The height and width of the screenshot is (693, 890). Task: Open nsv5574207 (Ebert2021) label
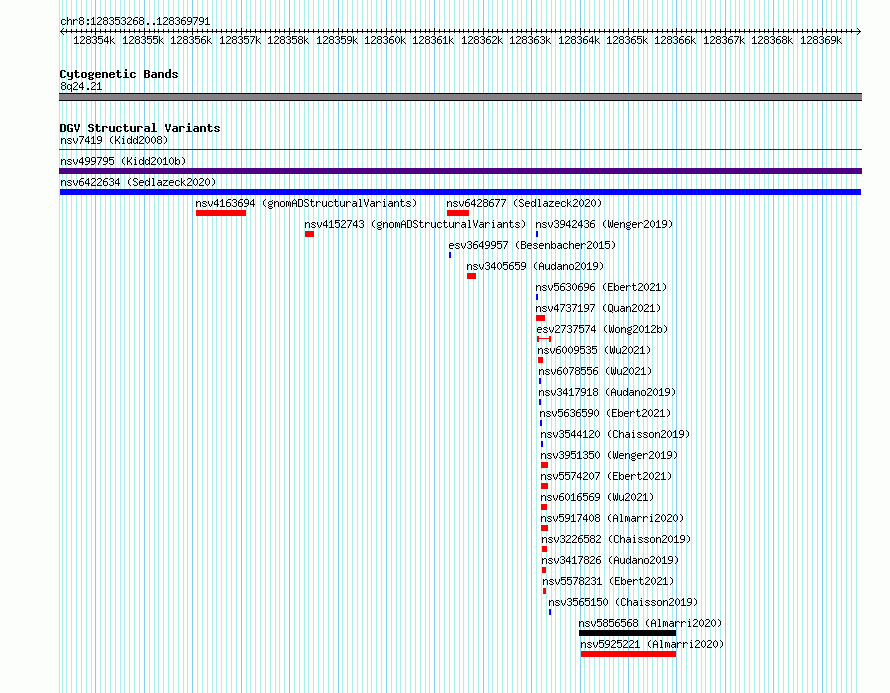[606, 476]
